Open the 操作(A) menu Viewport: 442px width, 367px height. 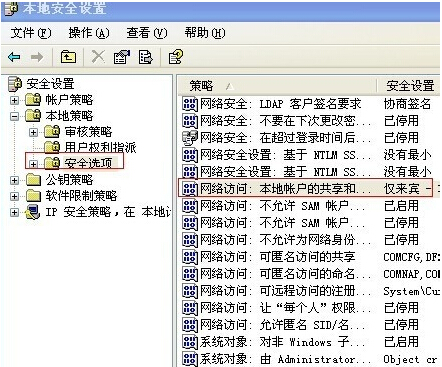click(x=89, y=33)
